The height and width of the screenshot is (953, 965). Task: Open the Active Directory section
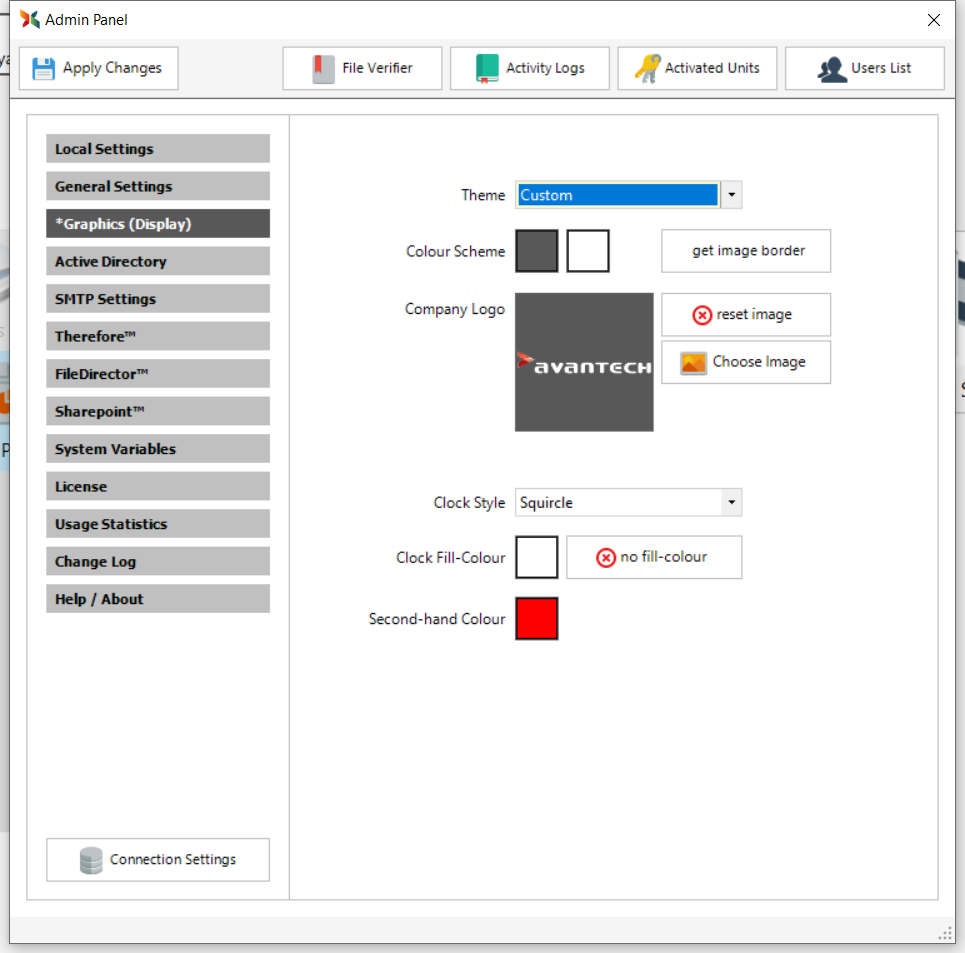click(157, 261)
